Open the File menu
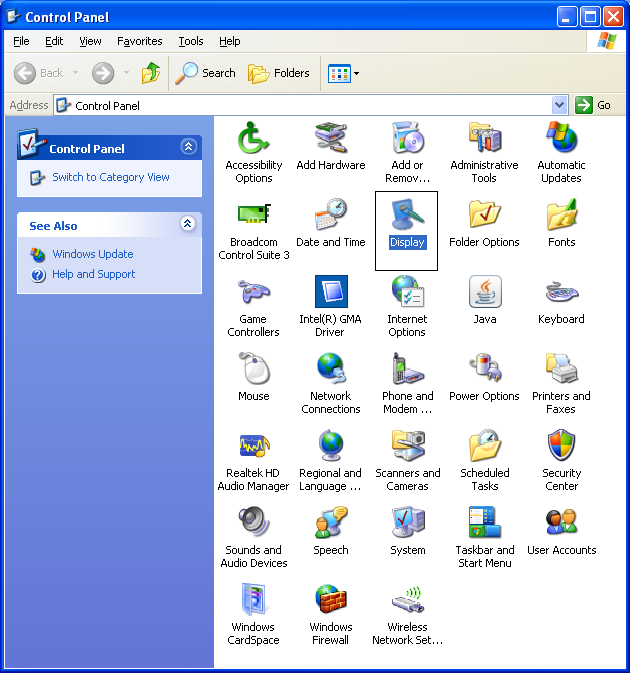Viewport: 630px width, 673px height. tap(21, 41)
